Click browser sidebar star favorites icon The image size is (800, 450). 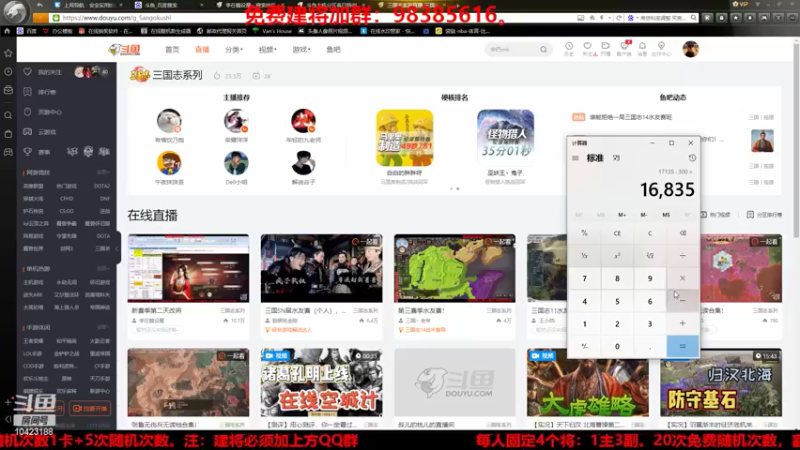coord(8,53)
